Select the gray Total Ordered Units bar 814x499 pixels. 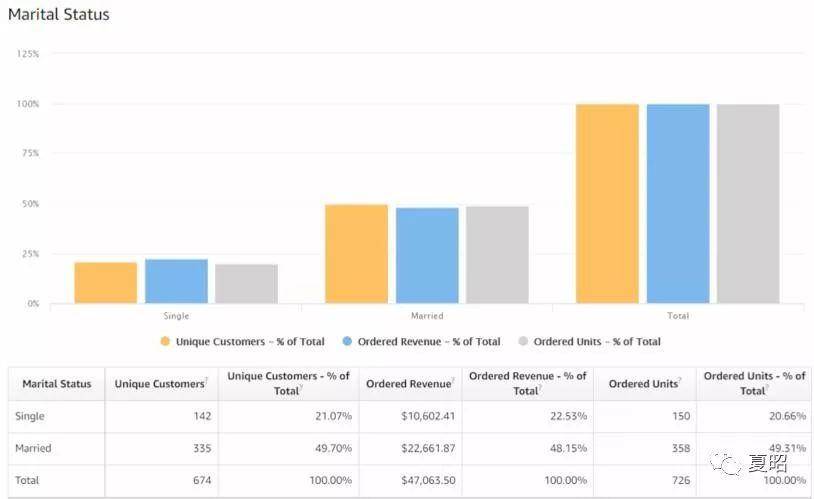748,204
